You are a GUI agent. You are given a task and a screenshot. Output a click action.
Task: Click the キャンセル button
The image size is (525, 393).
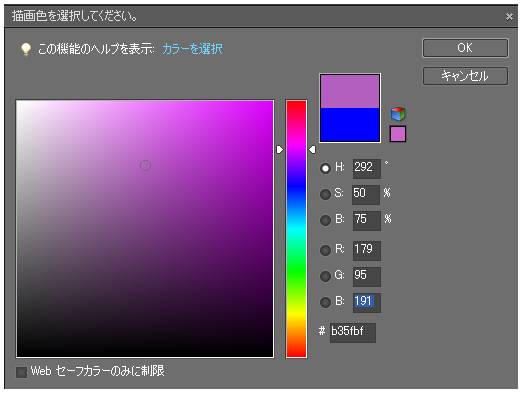pos(465,76)
